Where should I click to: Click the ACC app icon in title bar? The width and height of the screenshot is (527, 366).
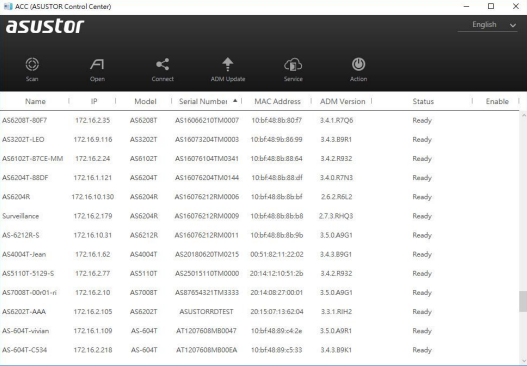[x=8, y=6]
